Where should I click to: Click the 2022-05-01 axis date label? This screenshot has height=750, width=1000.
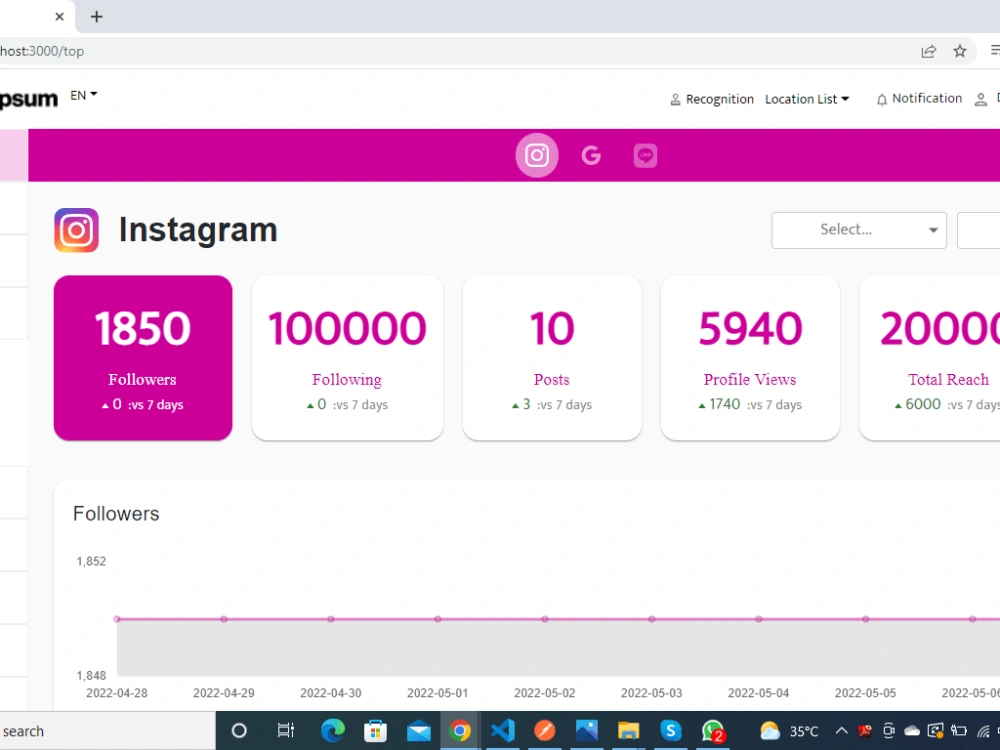[438, 693]
